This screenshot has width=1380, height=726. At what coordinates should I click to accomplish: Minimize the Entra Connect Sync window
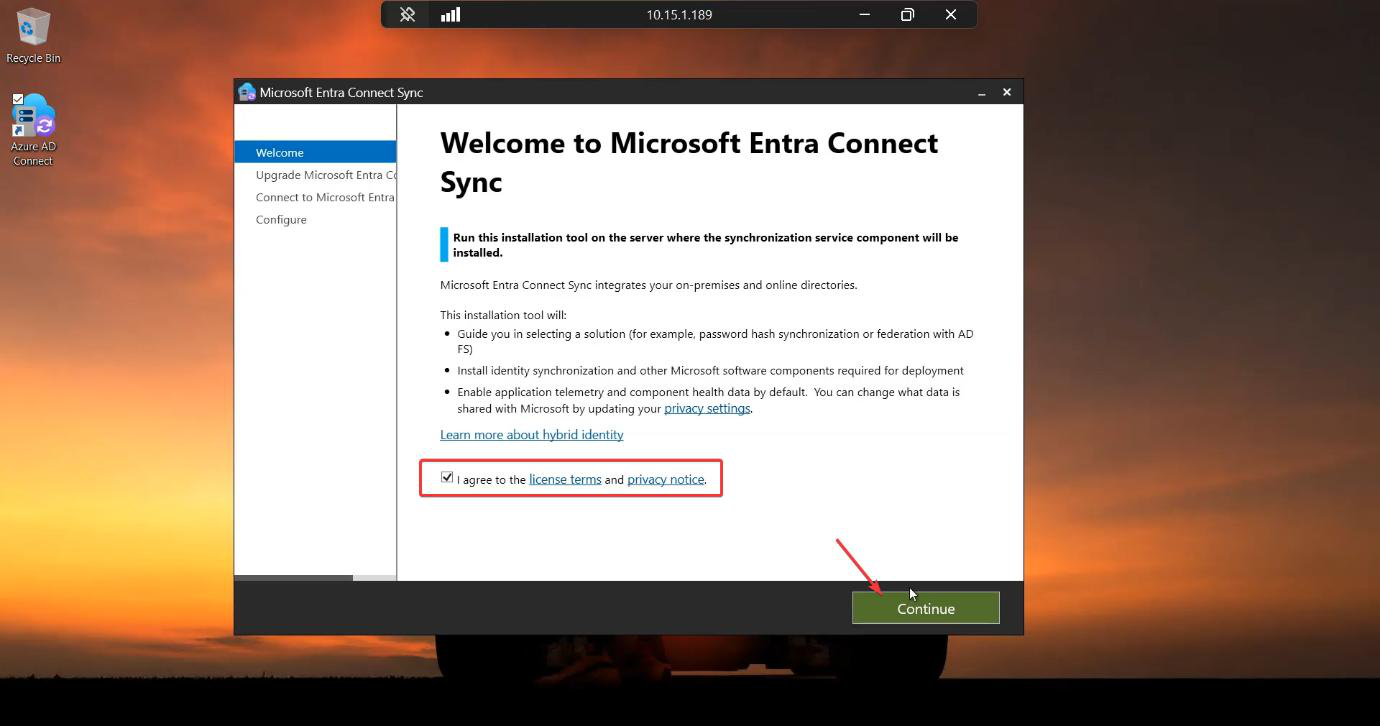coord(982,92)
